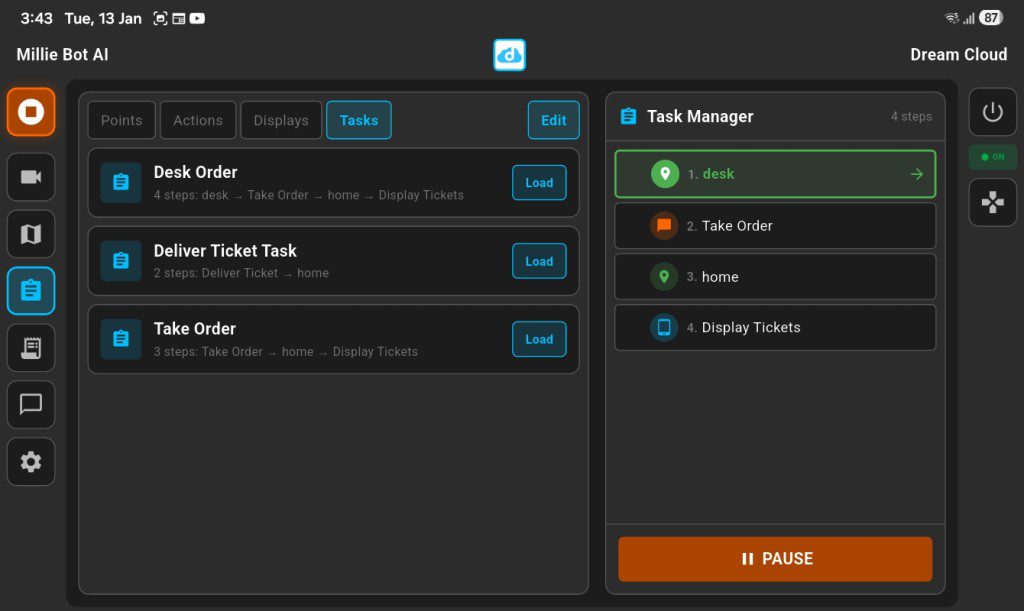
Task: Toggle the green ON status indicator
Action: coord(992,157)
